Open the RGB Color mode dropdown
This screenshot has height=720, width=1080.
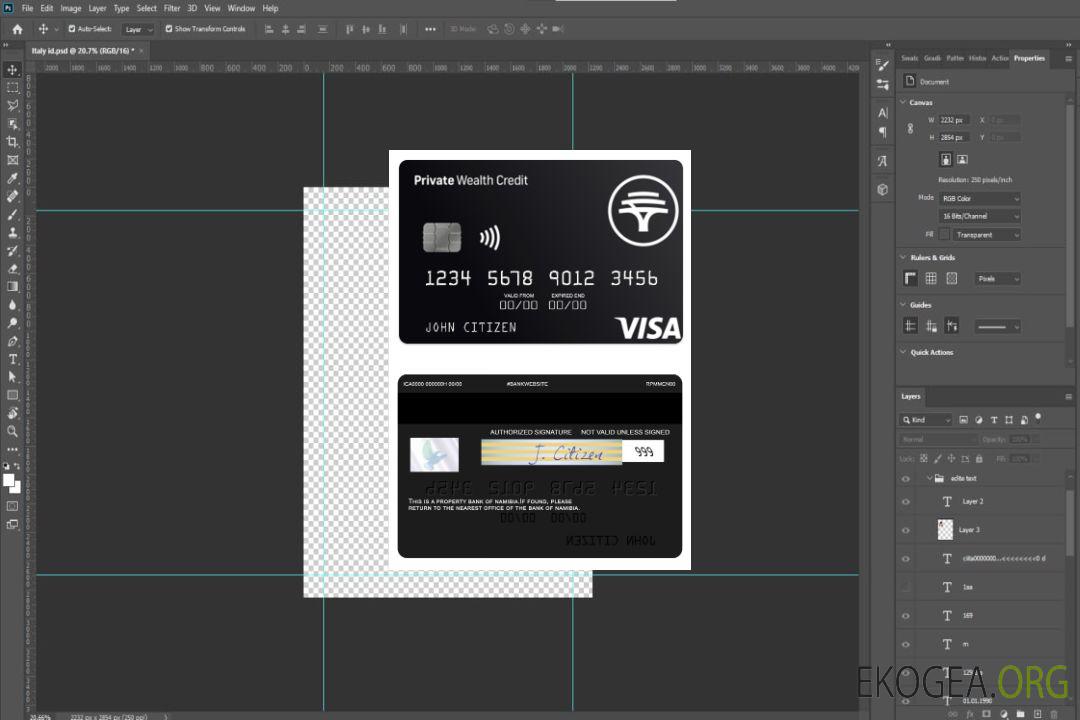click(x=980, y=198)
